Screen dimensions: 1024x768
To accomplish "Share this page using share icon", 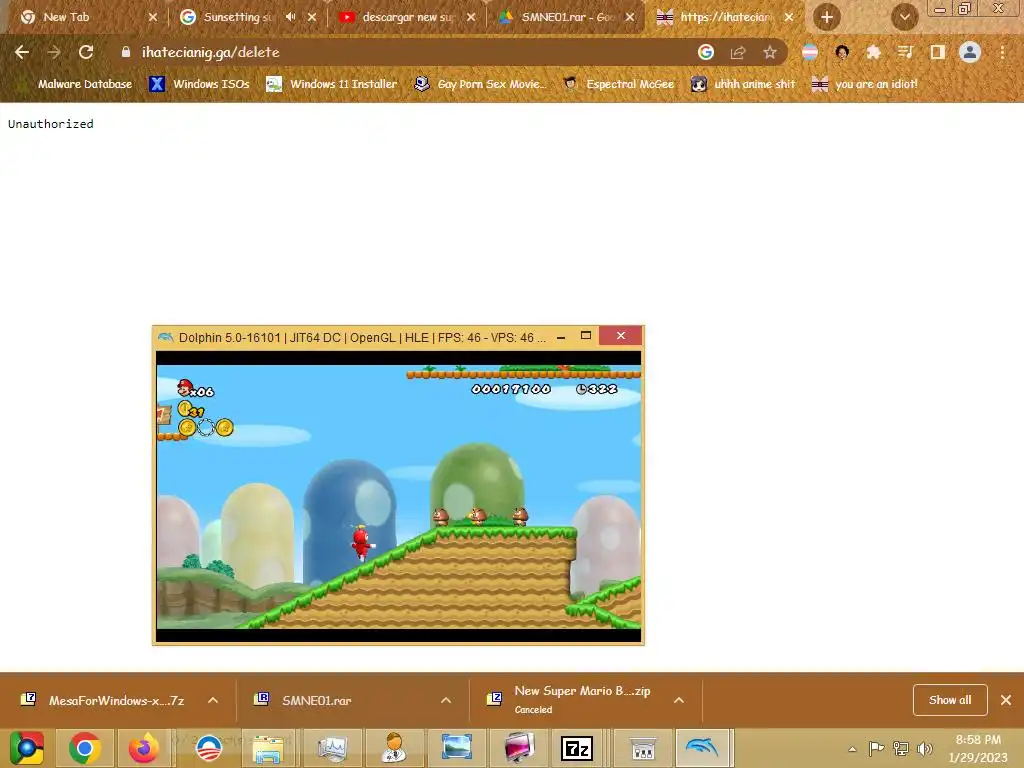I will point(738,52).
